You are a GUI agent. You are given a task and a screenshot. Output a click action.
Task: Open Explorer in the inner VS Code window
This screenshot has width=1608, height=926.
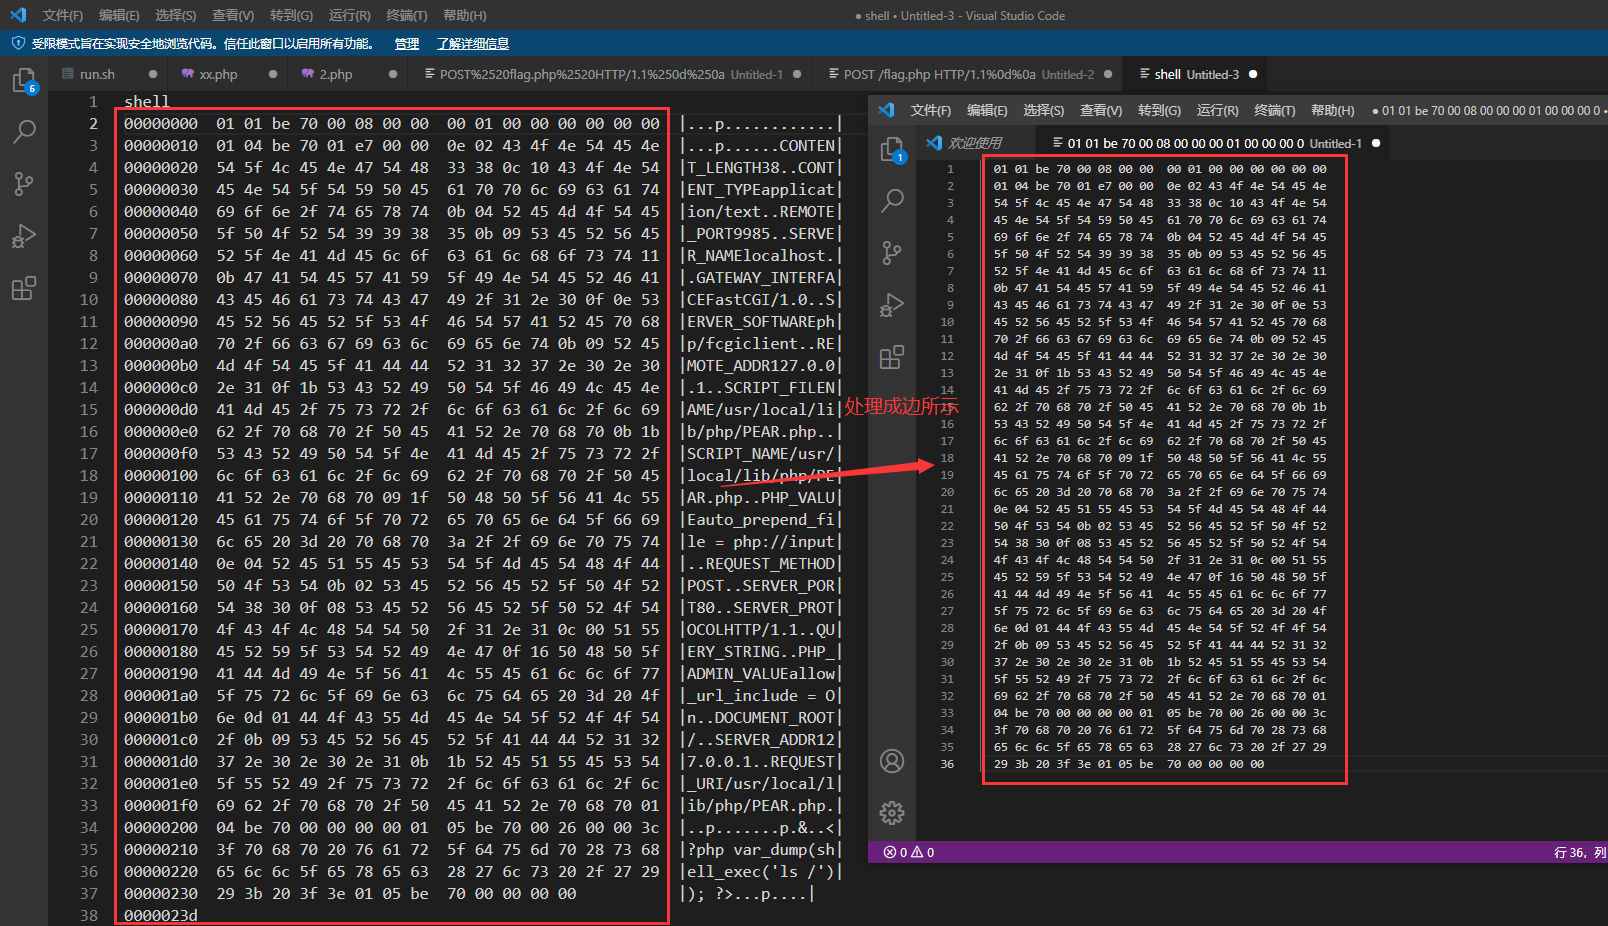pos(892,150)
